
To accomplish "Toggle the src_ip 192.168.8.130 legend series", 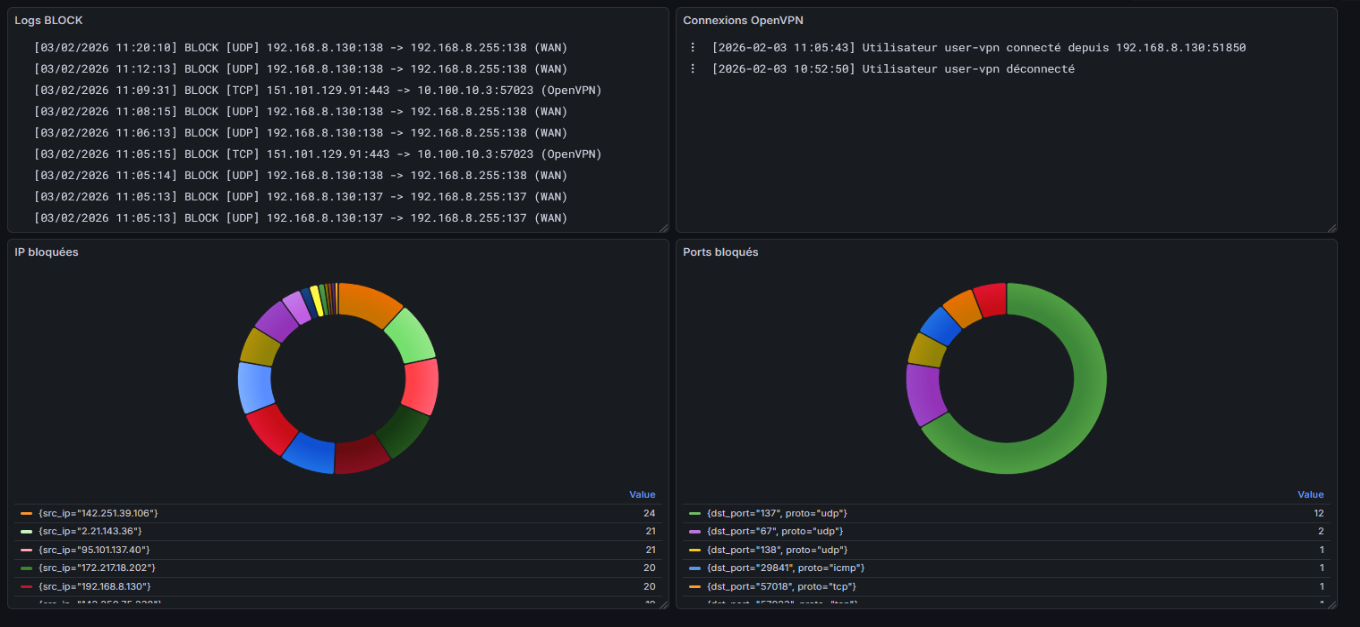I will 96,586.
